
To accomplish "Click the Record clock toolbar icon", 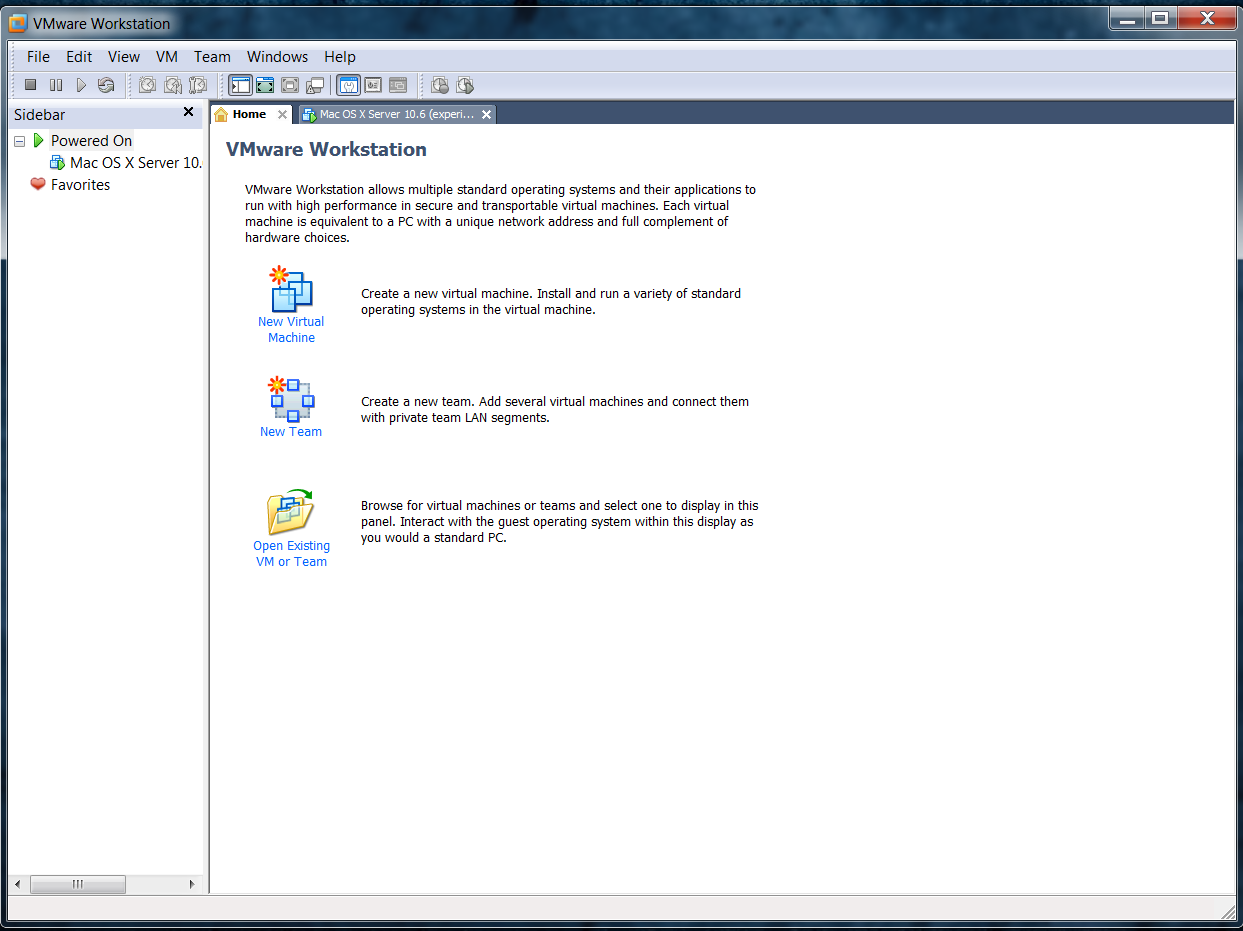I will 440,85.
